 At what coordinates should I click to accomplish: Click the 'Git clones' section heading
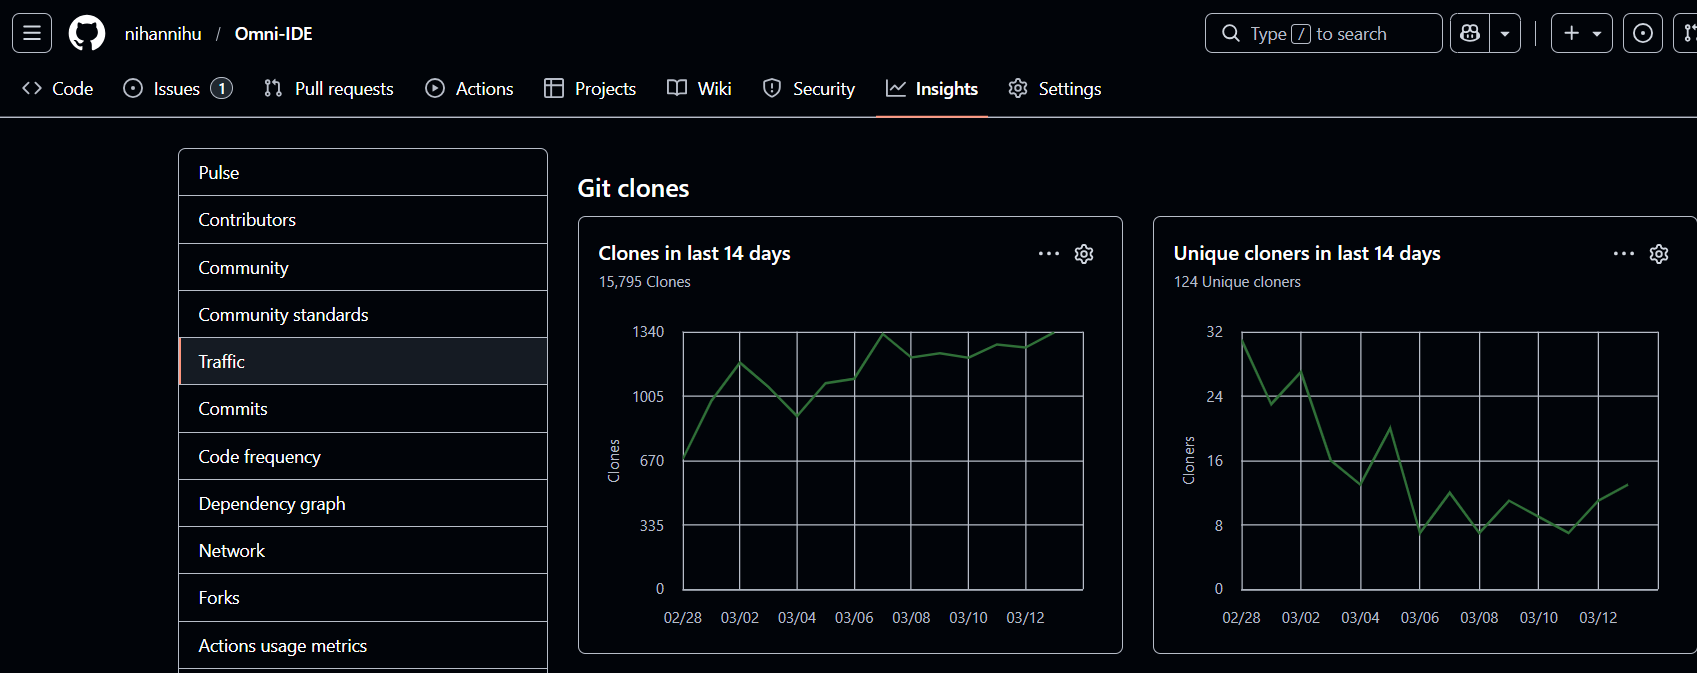pos(634,188)
